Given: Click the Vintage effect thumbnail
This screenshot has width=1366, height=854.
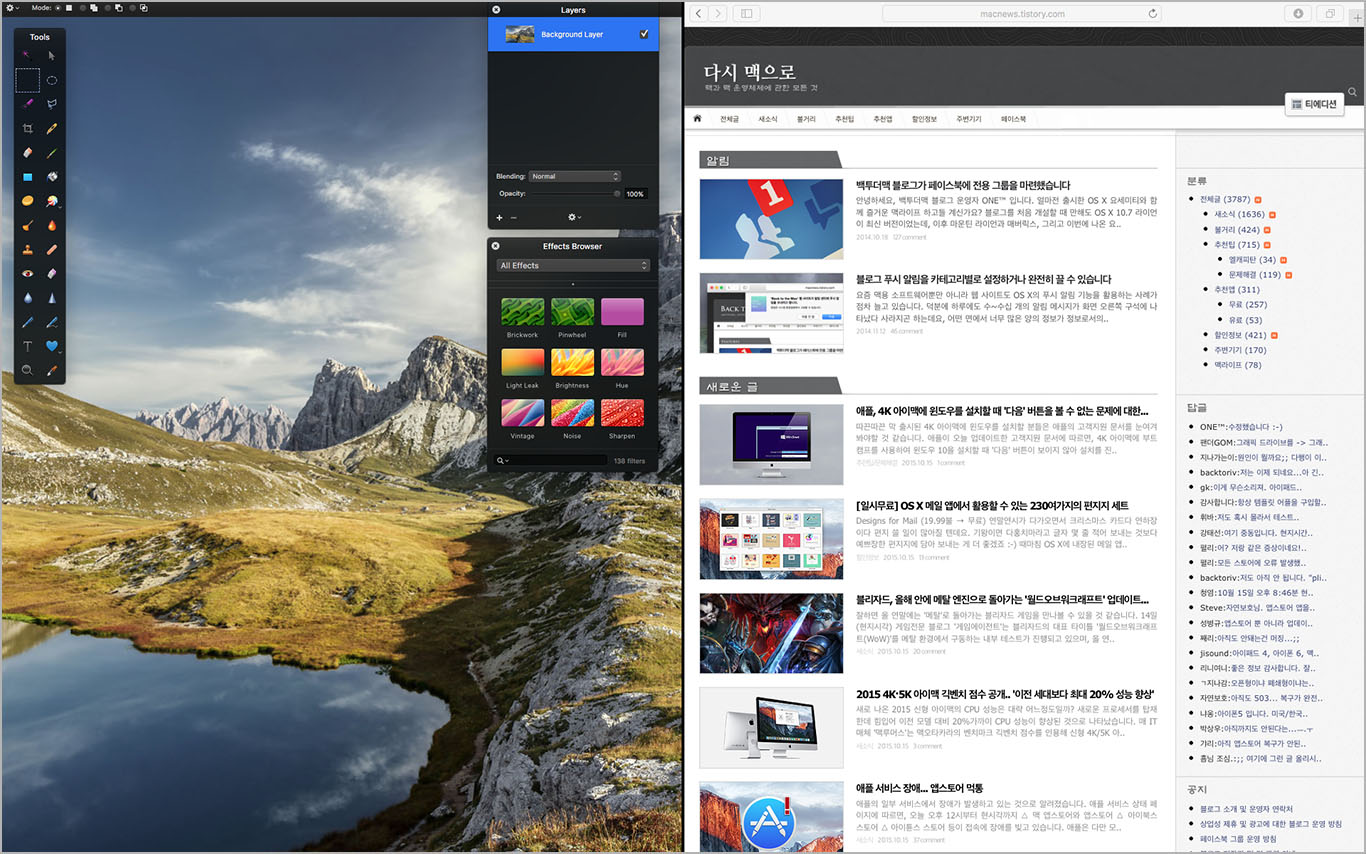Looking at the screenshot, I should 522,413.
